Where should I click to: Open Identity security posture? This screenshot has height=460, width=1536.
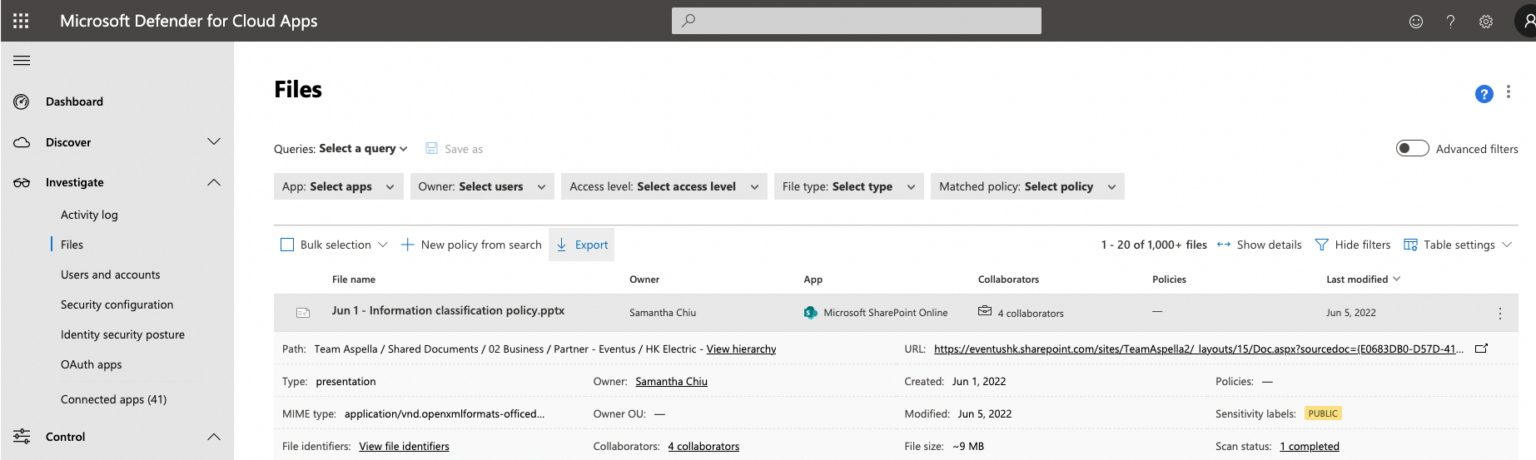click(122, 335)
